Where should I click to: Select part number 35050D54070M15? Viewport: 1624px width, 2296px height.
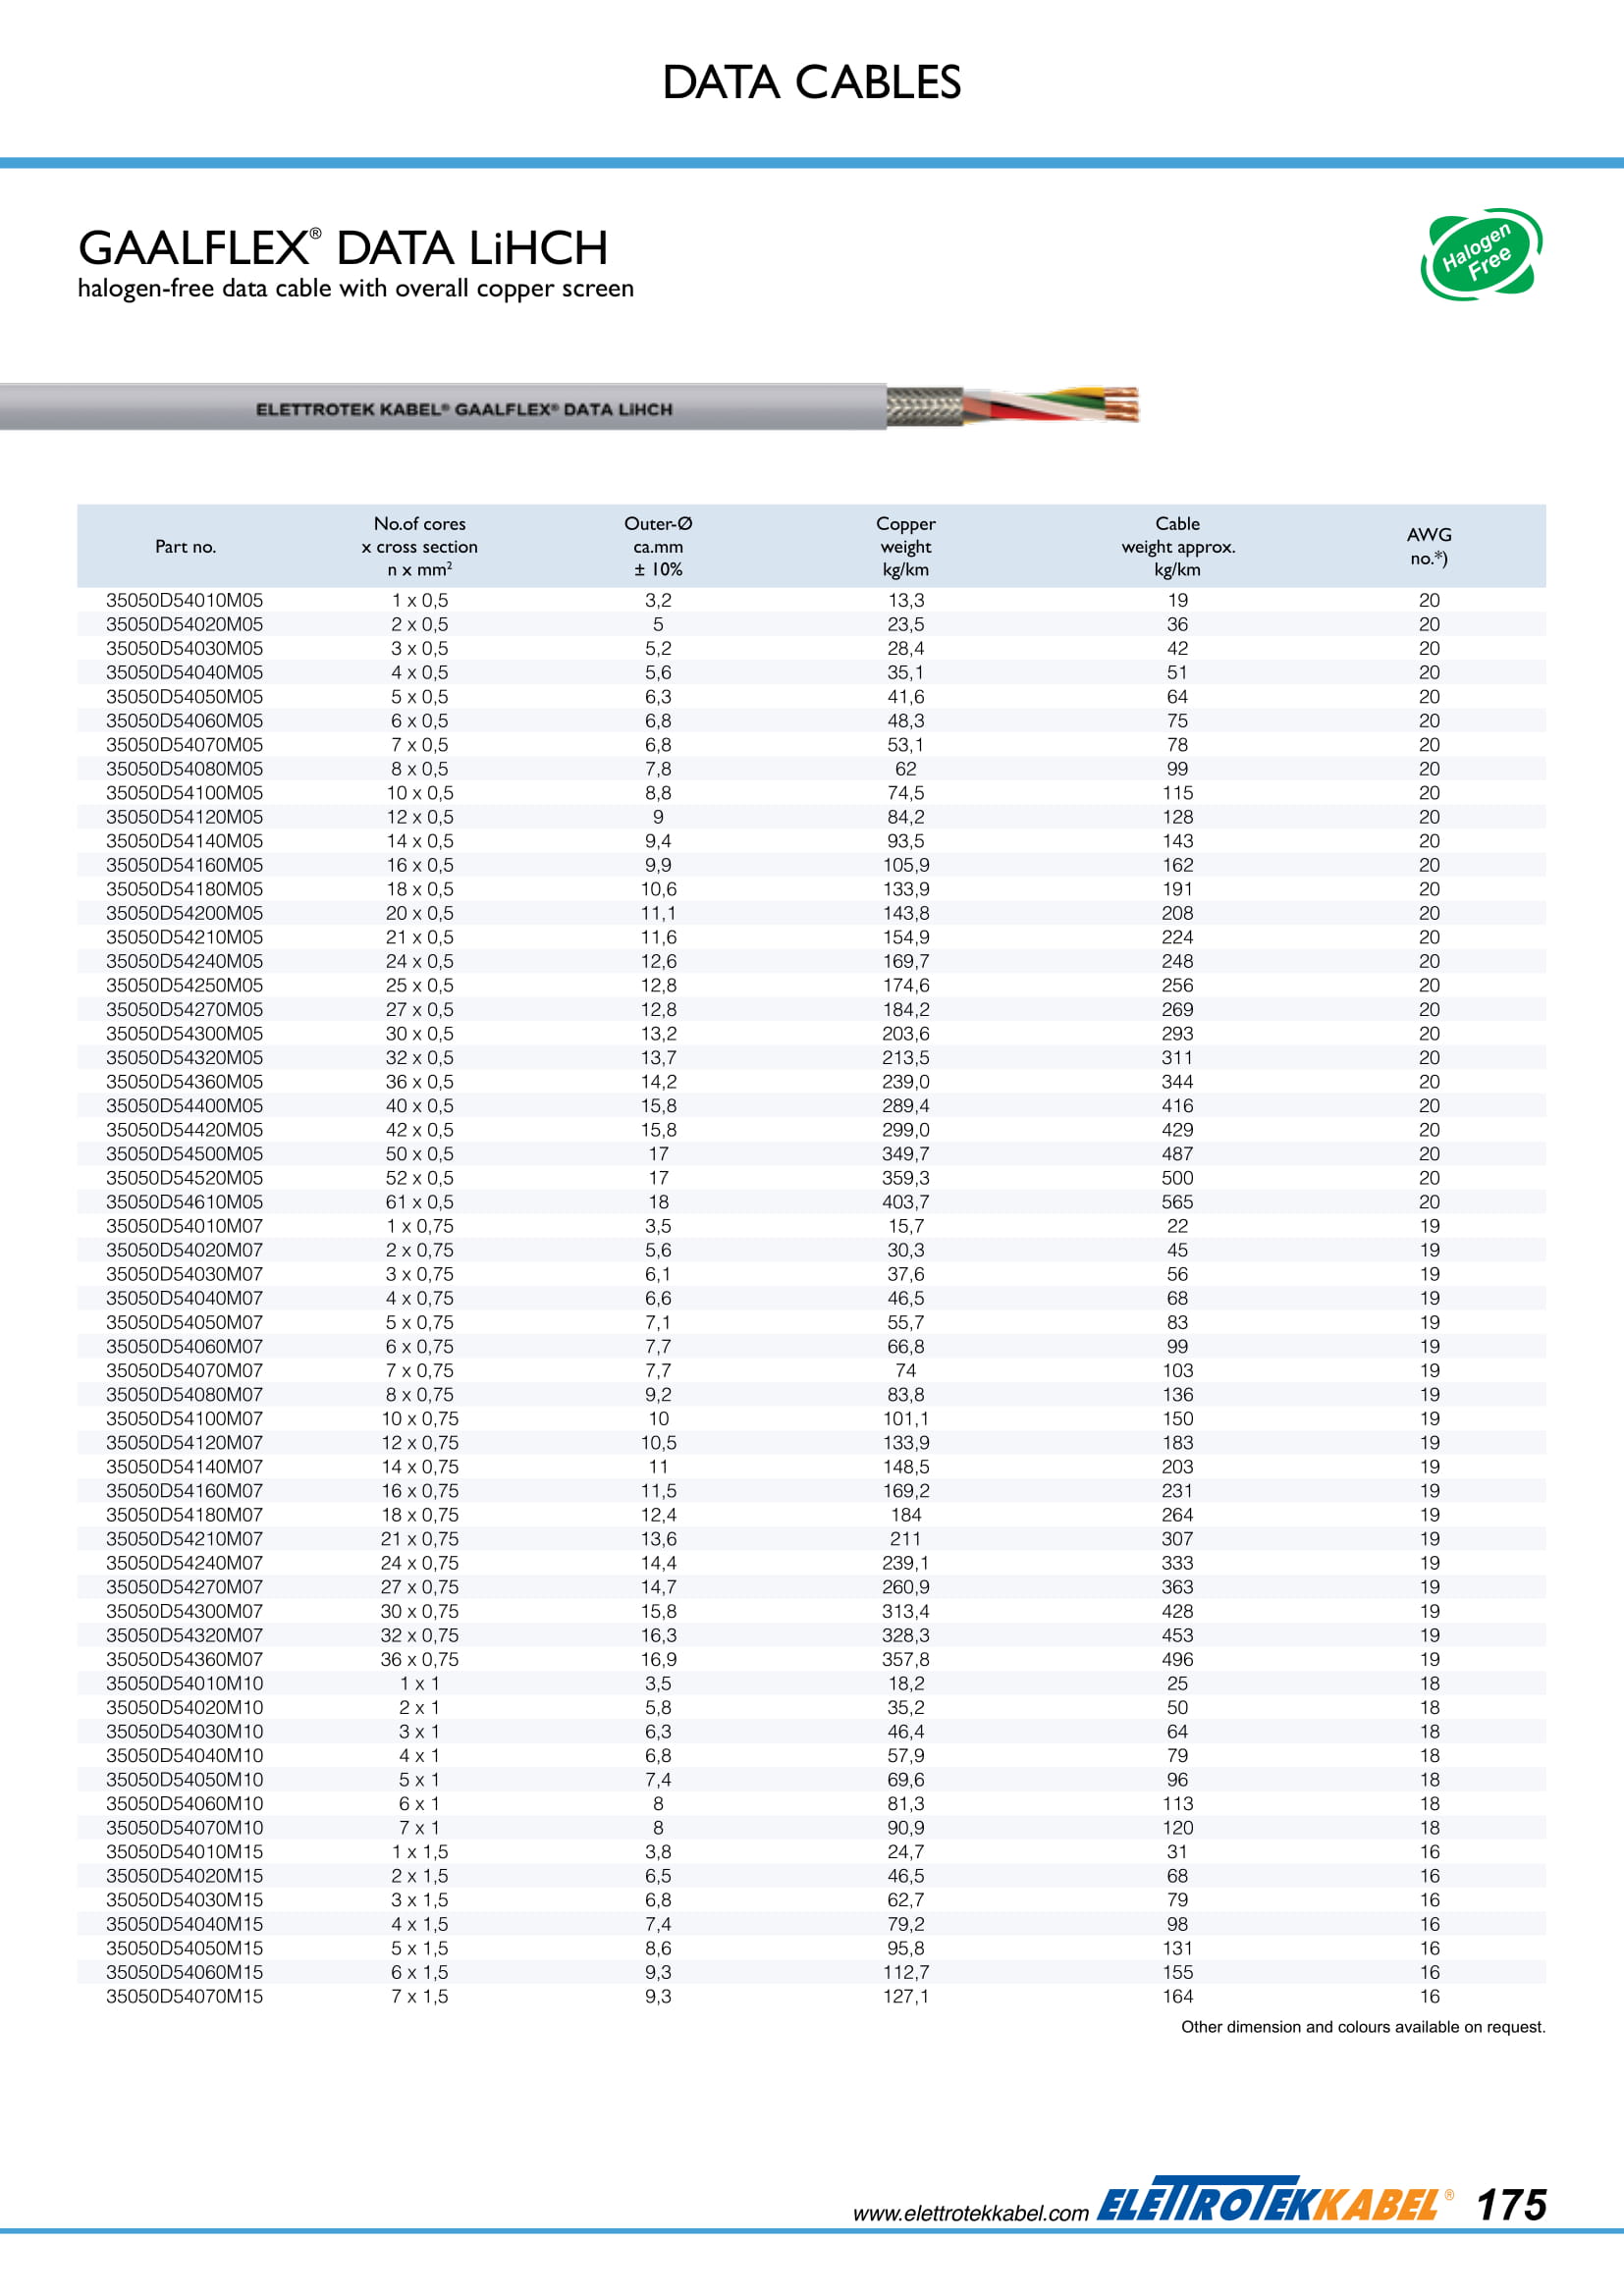point(185,1996)
